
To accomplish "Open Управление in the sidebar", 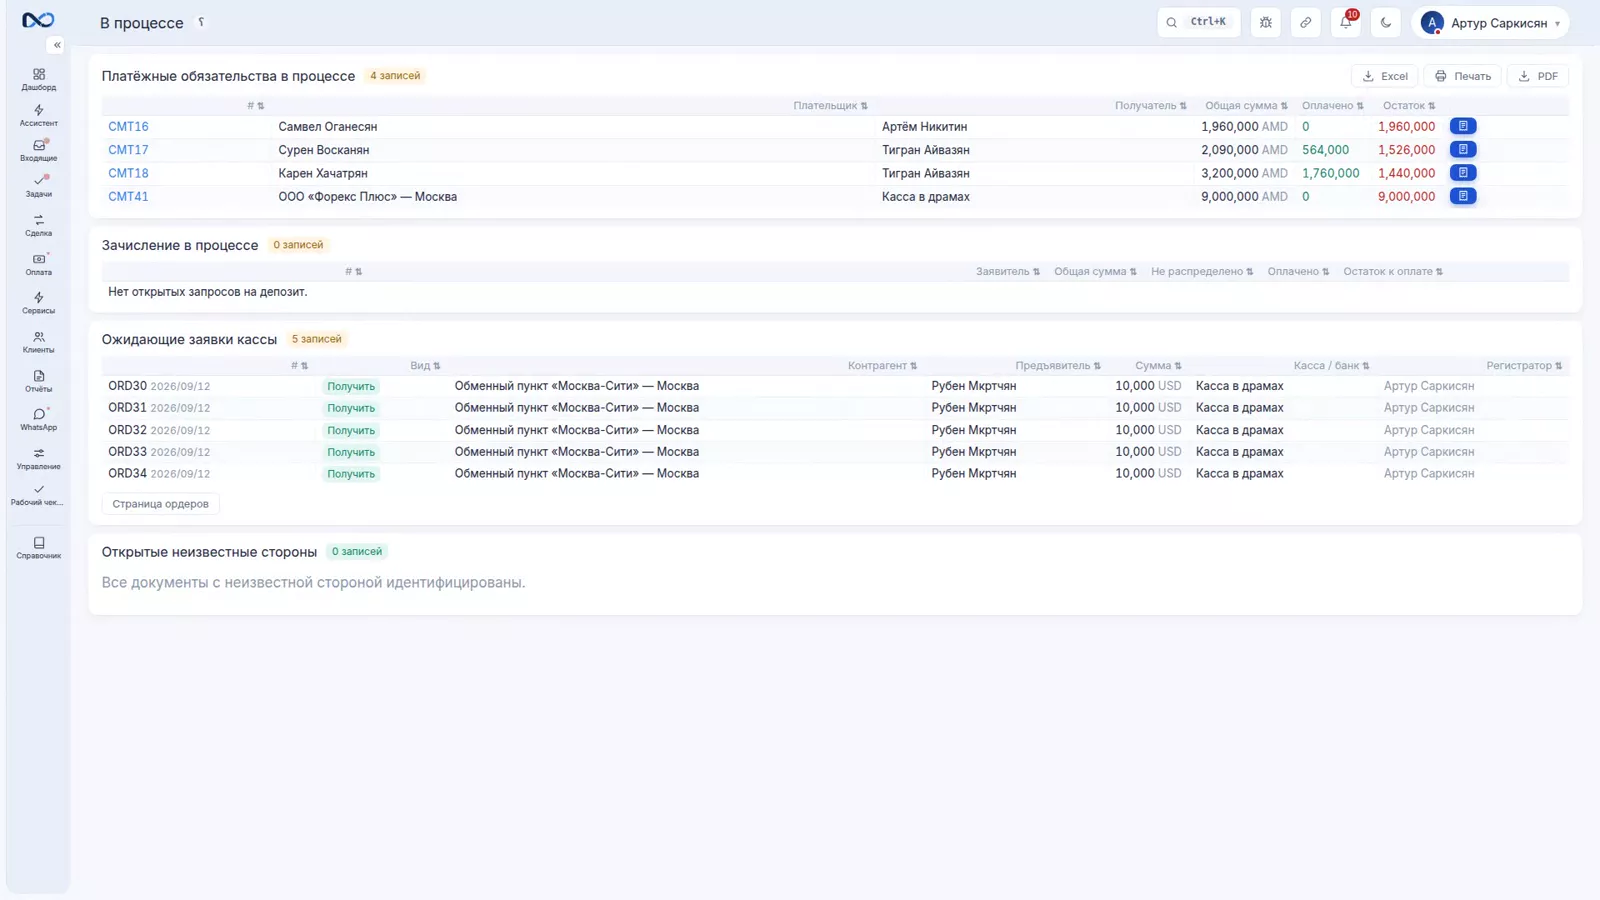I will [x=39, y=459].
